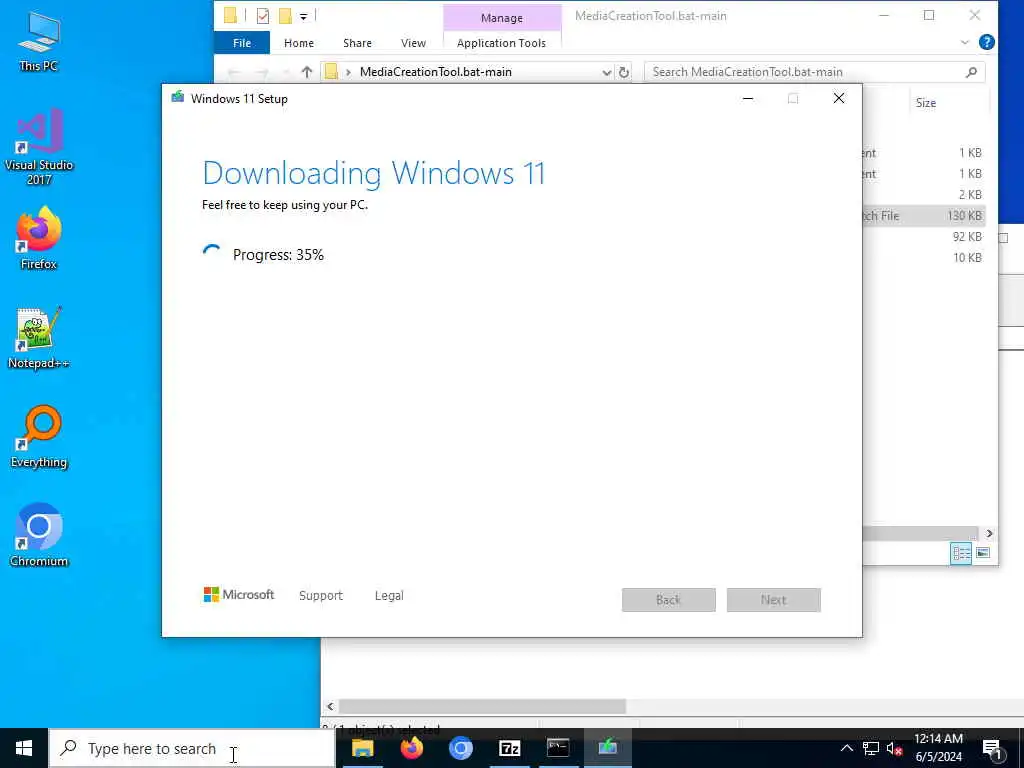Click the muted volume tray icon
This screenshot has width=1024, height=768.
pos(894,748)
